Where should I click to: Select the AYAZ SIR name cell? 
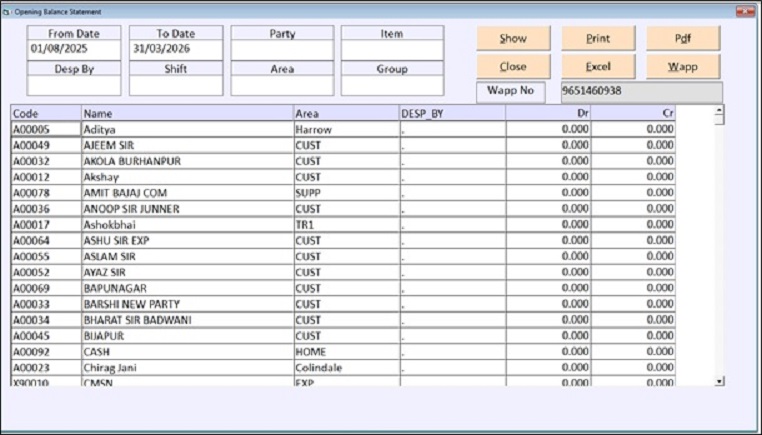(188, 272)
